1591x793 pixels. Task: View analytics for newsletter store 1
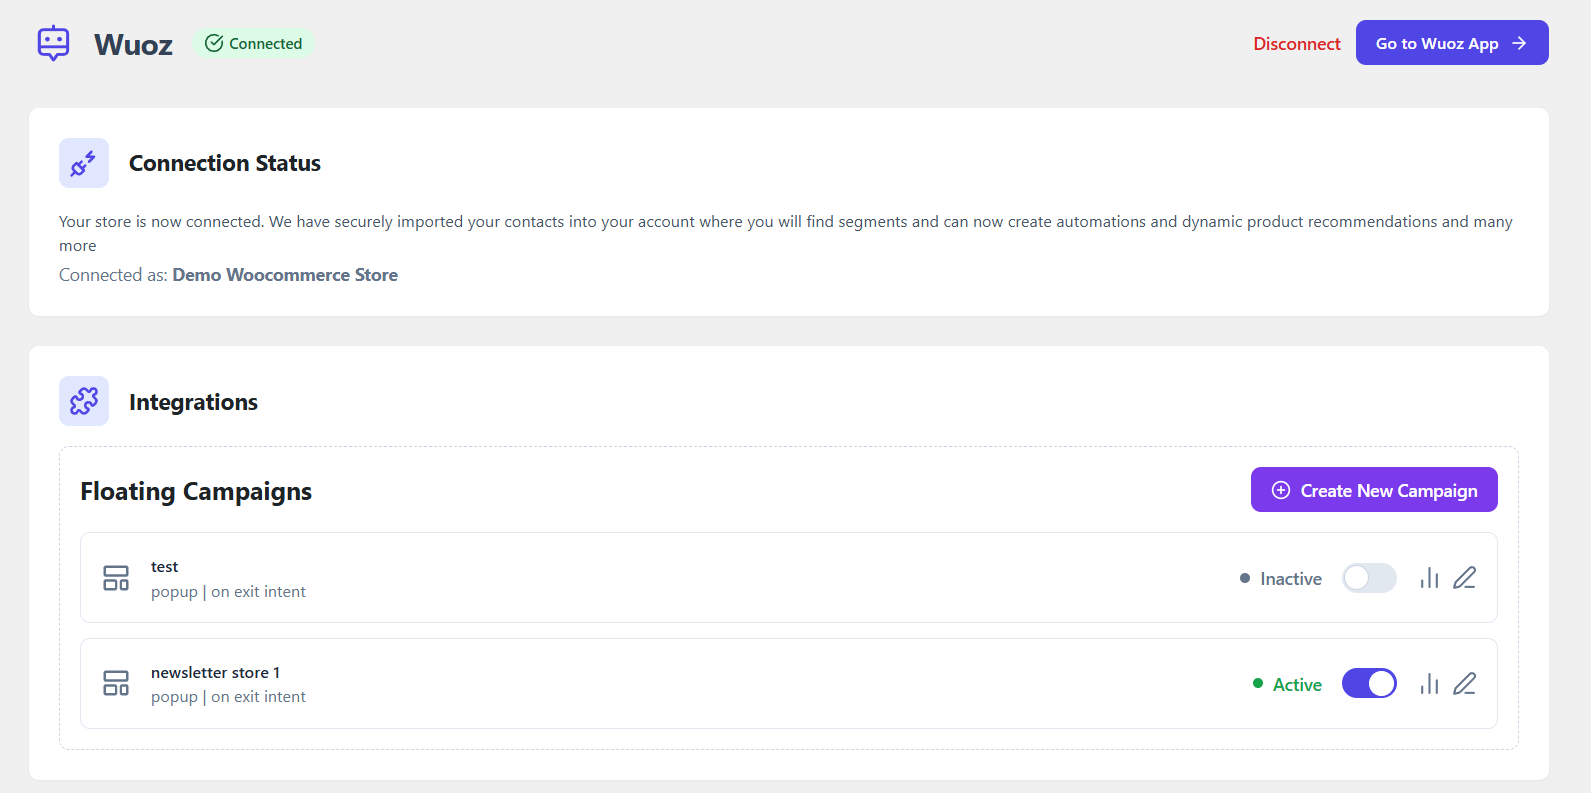(1429, 684)
